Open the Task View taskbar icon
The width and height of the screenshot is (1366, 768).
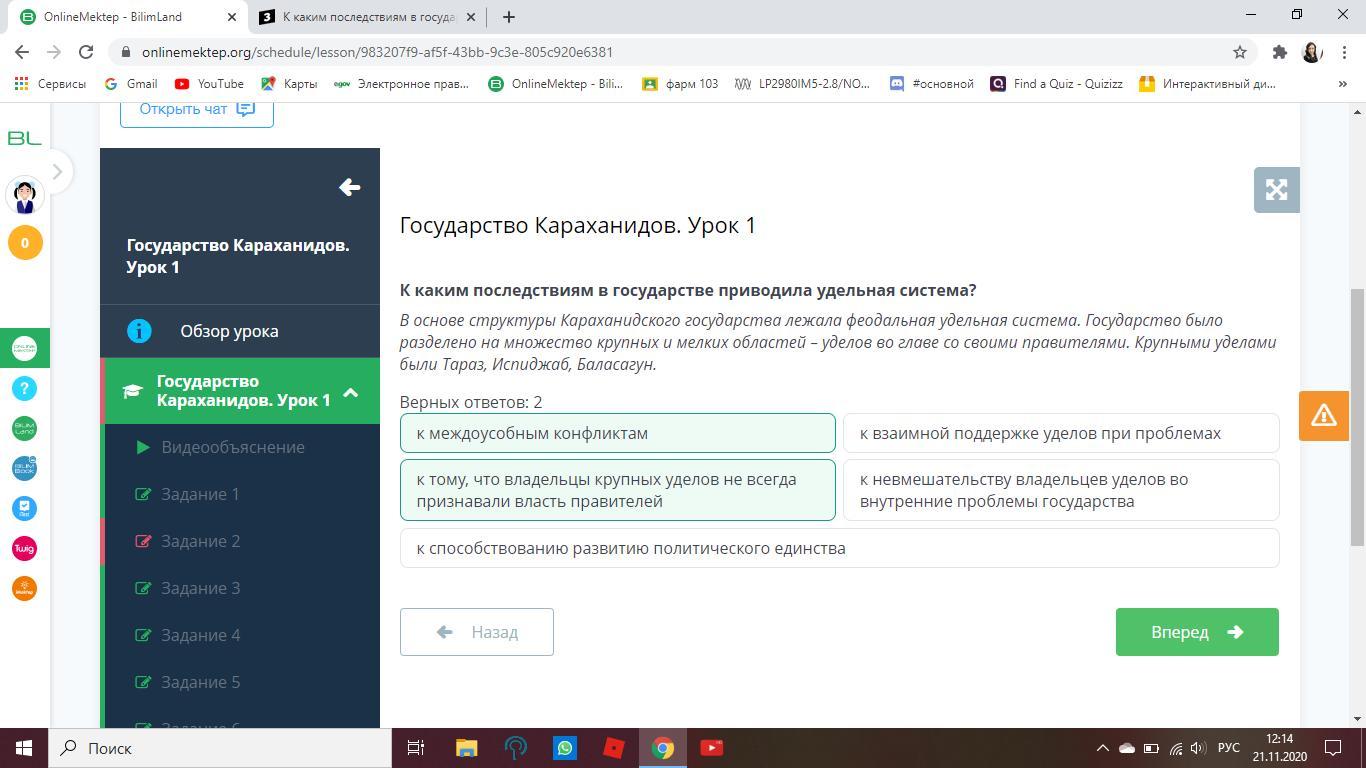[416, 748]
